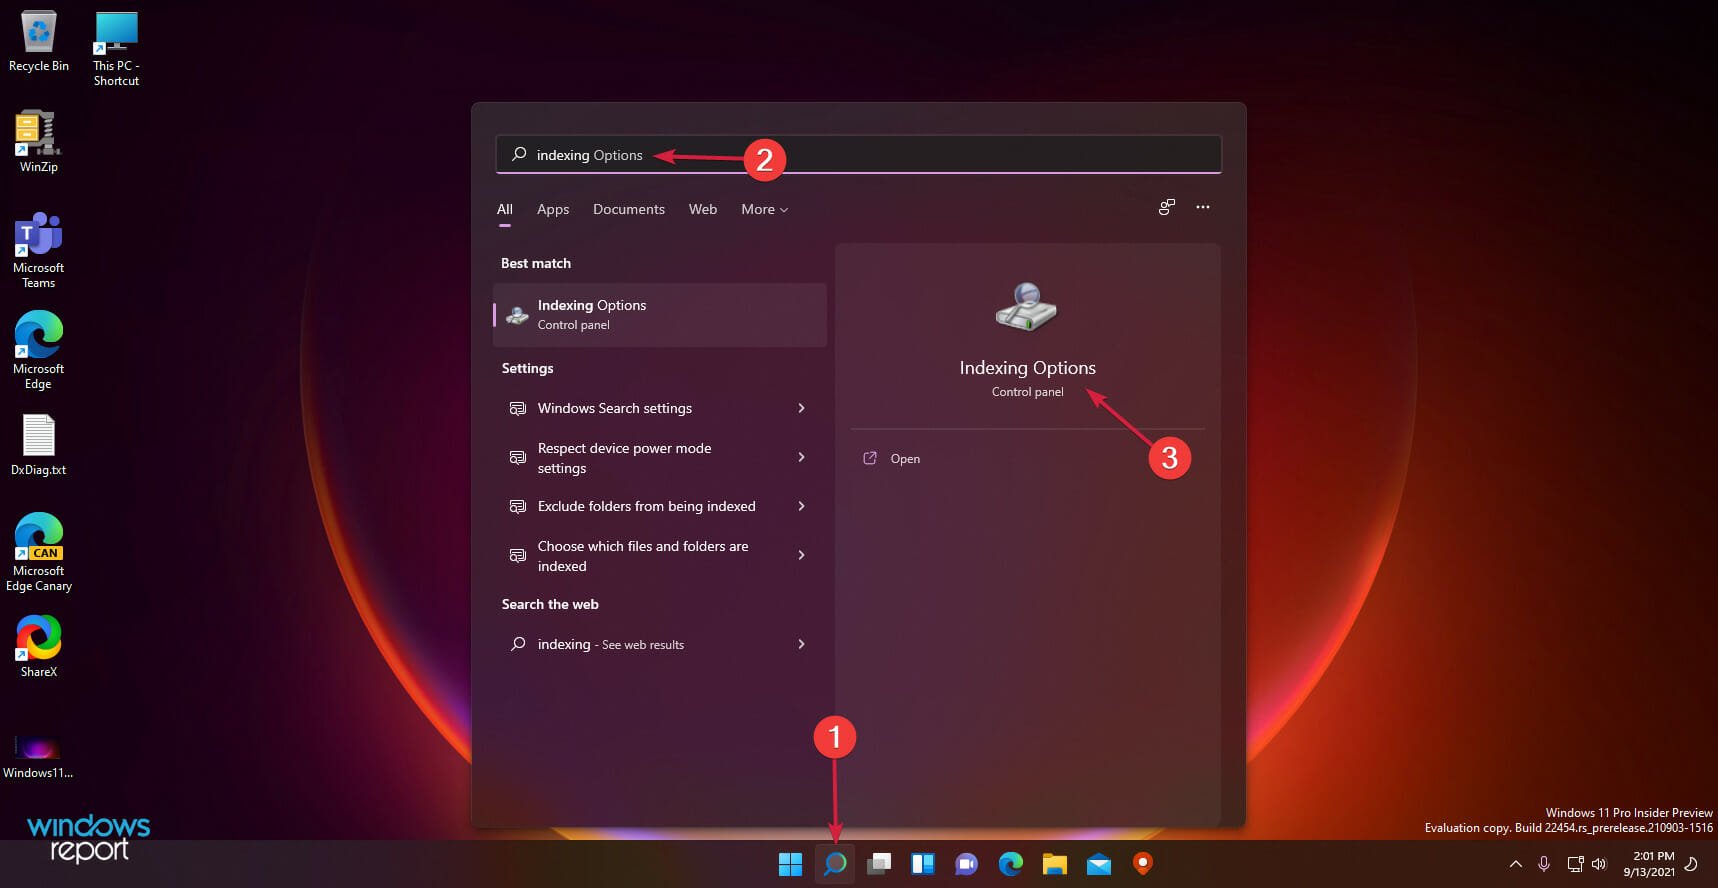Select the Windows11 image file on desktop
This screenshot has width=1718, height=888.
38,756
